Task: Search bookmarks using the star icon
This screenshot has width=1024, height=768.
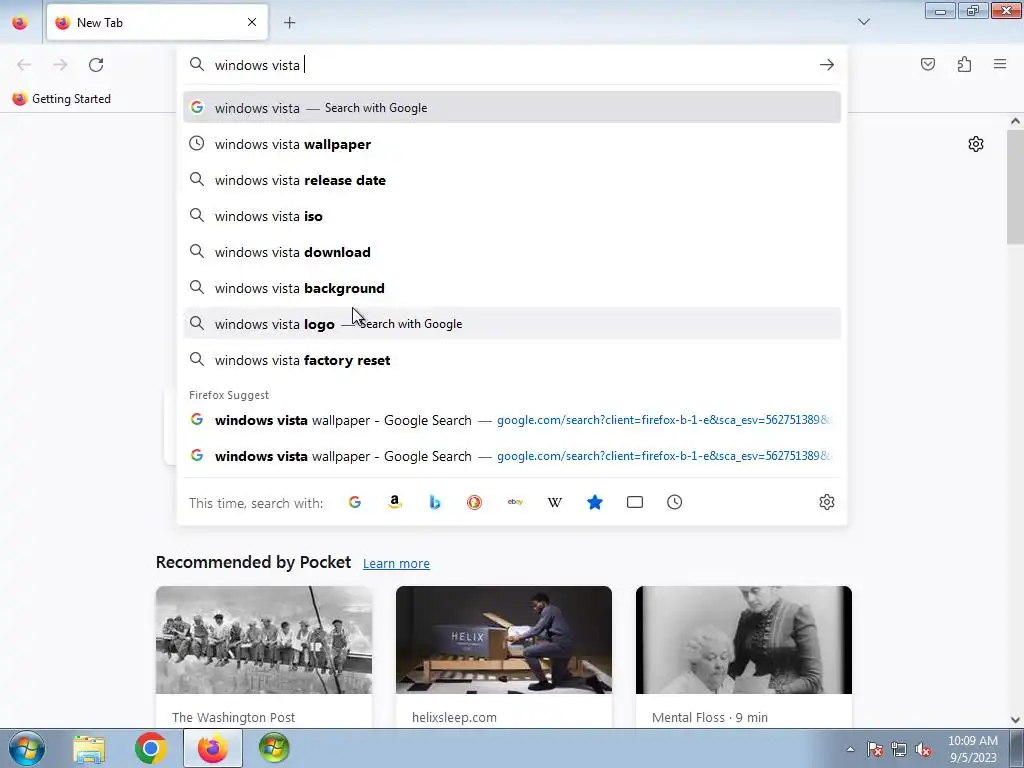Action: pyautogui.click(x=595, y=502)
